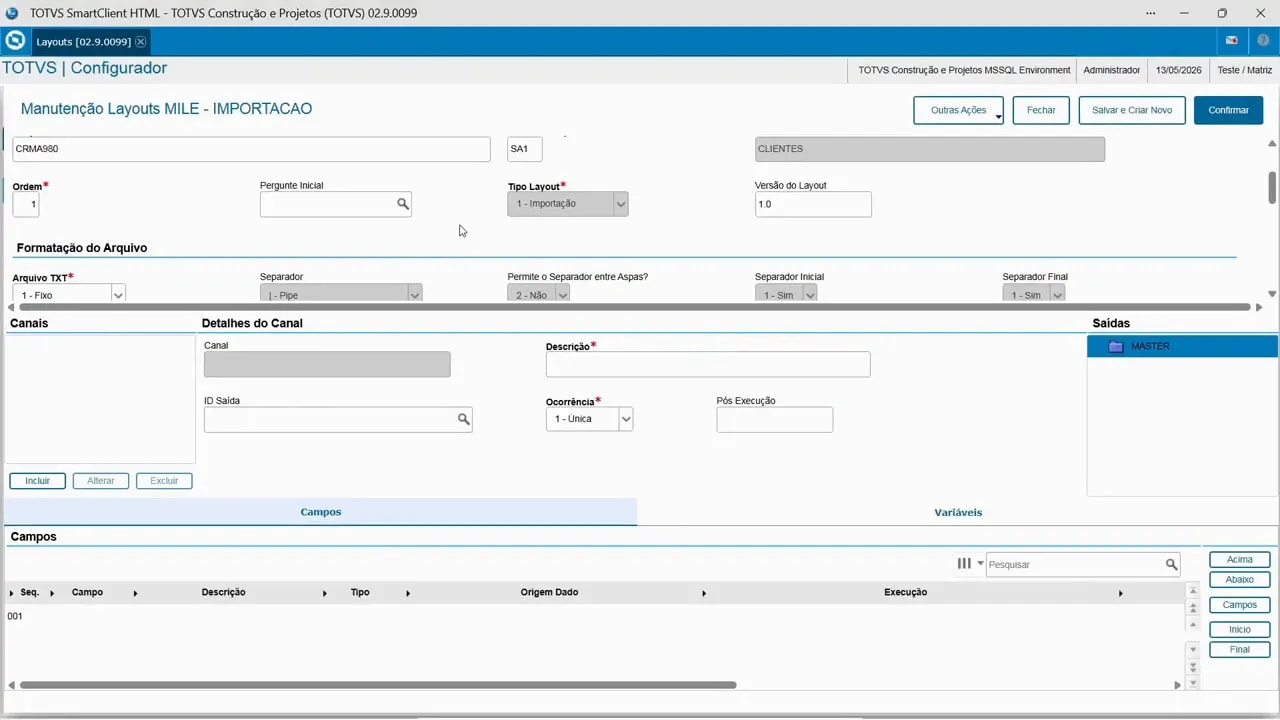
Task: Click the form's horizontal scrollbar
Action: tap(635, 307)
